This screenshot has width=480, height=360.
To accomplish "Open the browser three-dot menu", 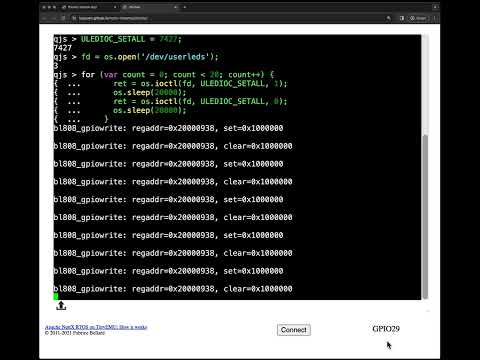I will coord(435,18).
